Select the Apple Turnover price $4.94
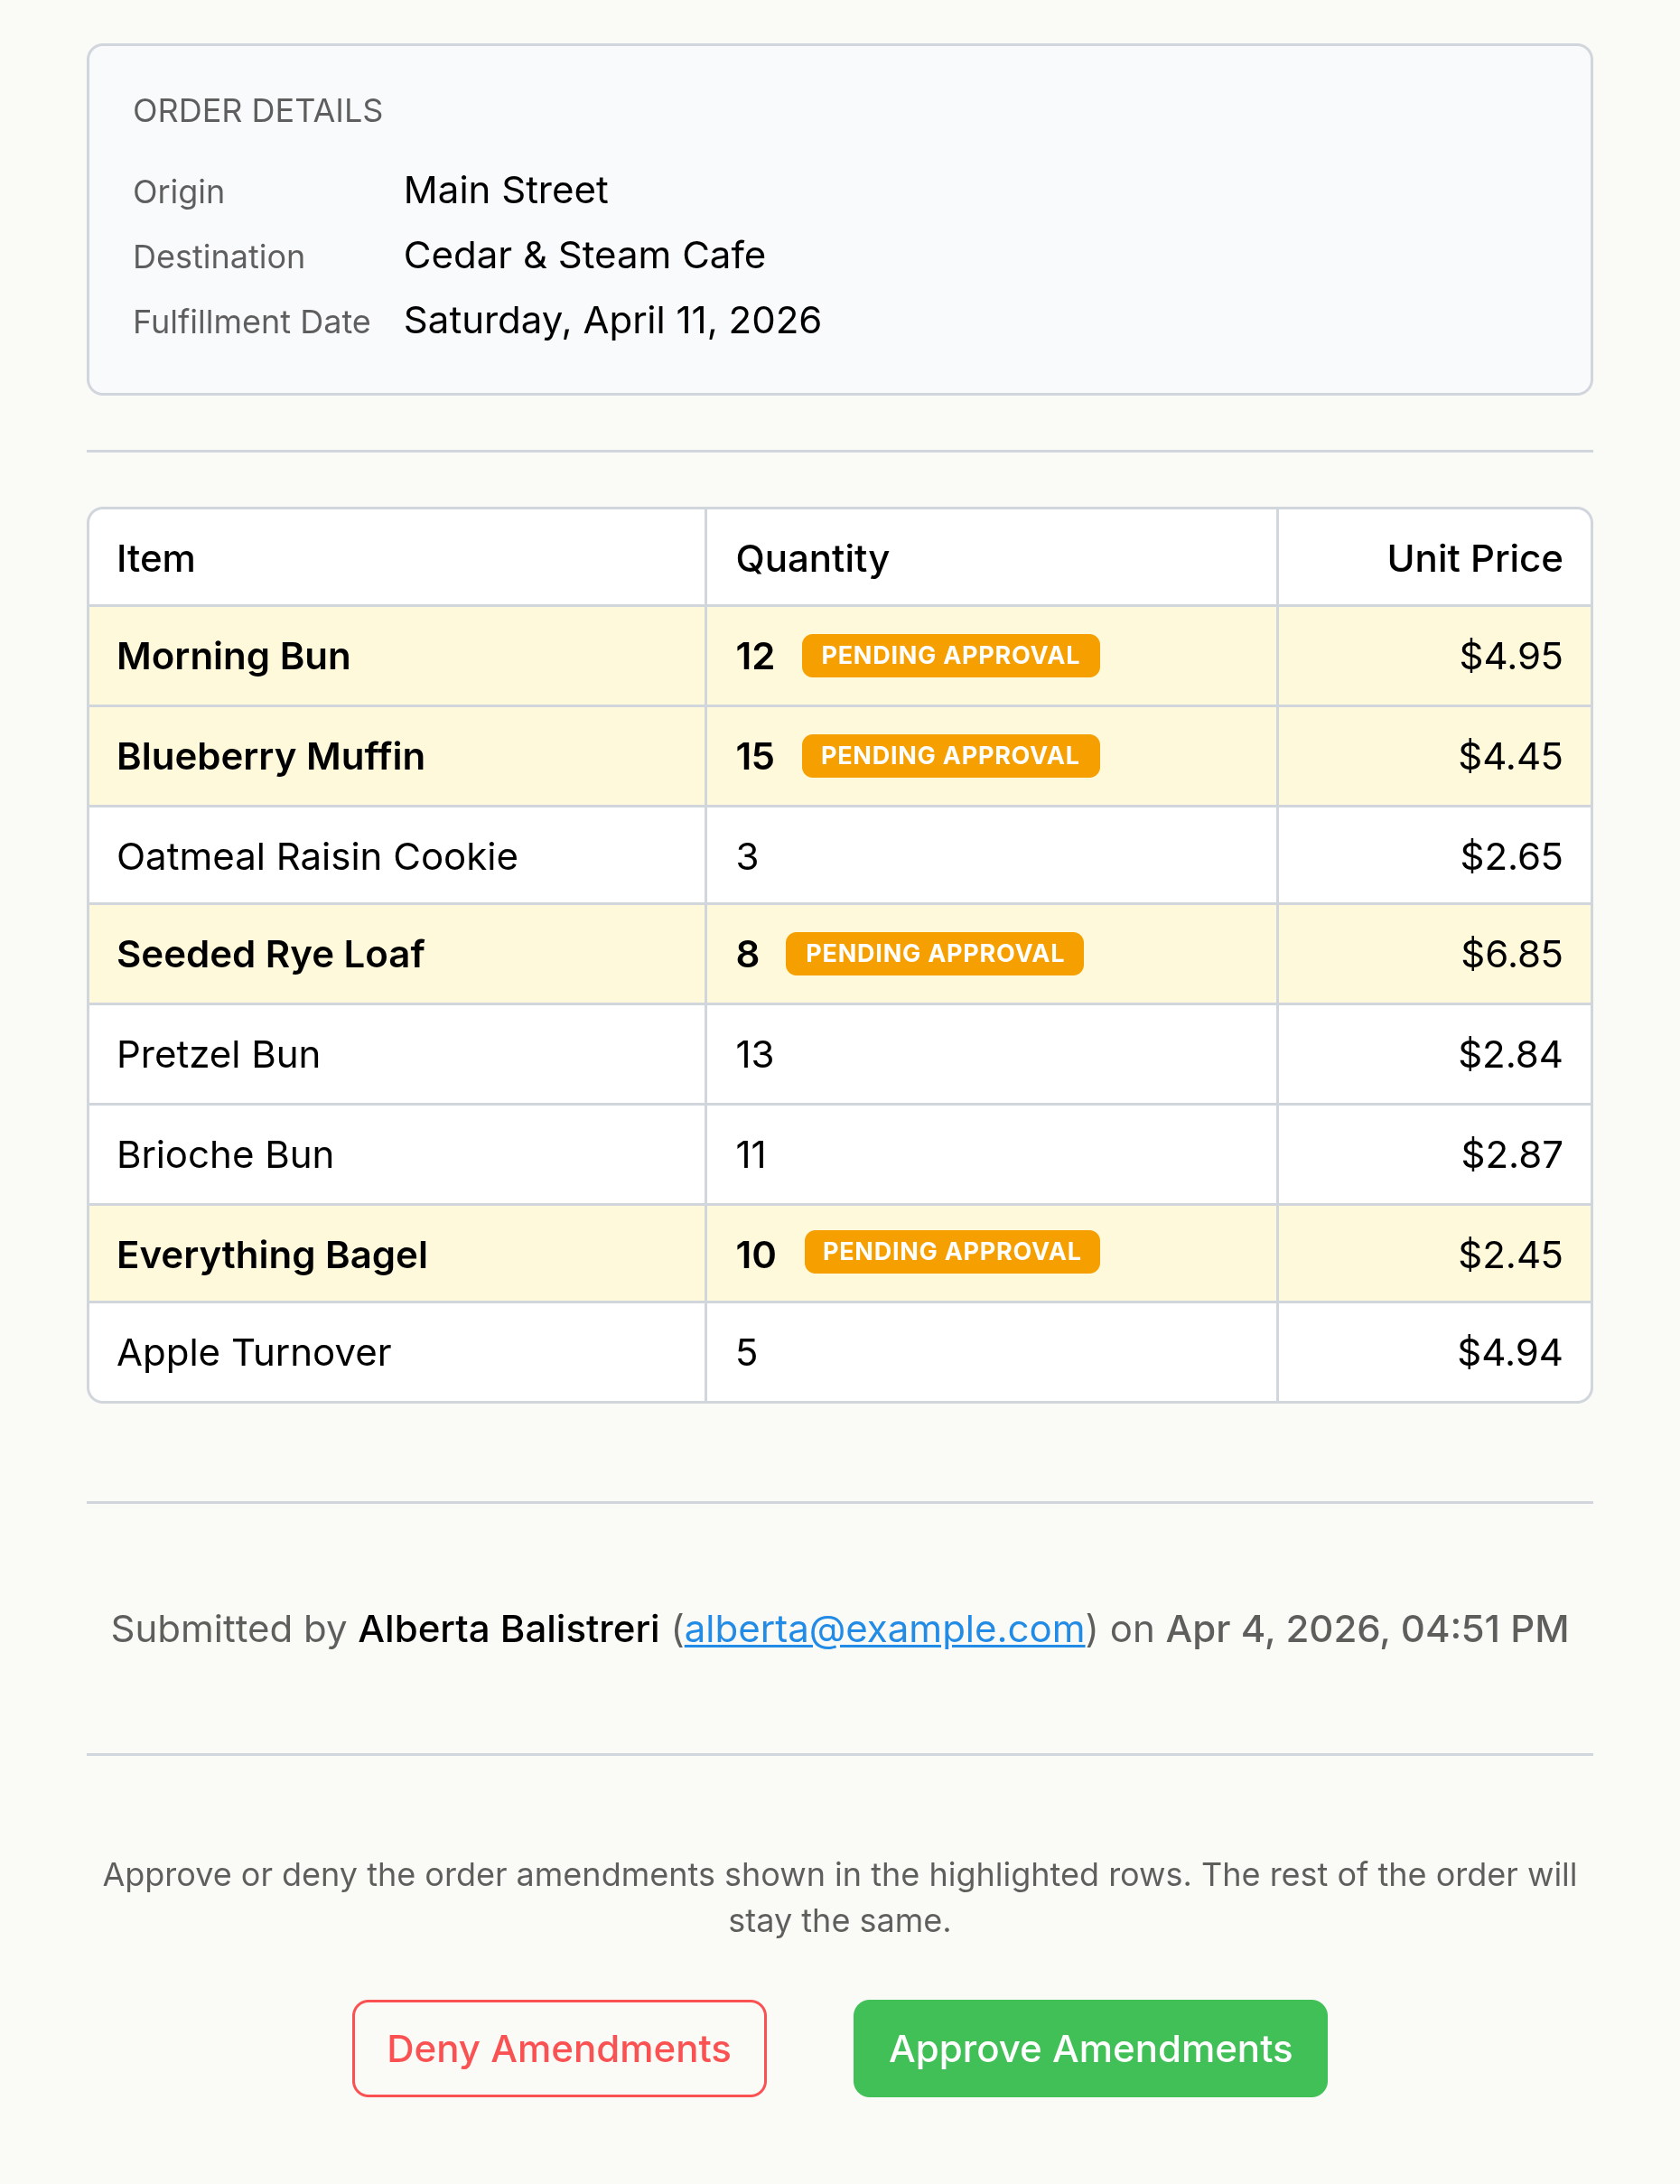Image resolution: width=1680 pixels, height=2184 pixels. pos(1509,1353)
